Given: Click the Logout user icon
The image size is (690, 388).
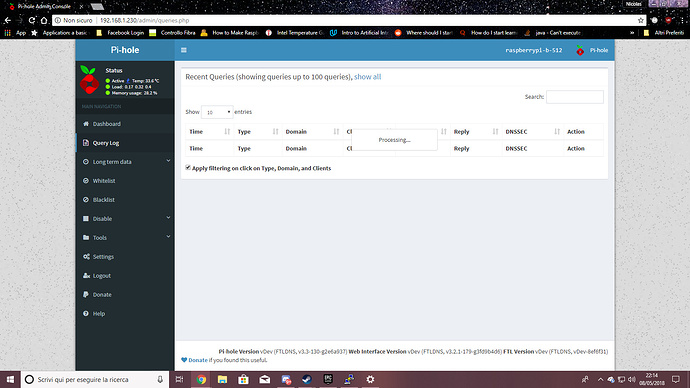Looking at the screenshot, I should 86,275.
